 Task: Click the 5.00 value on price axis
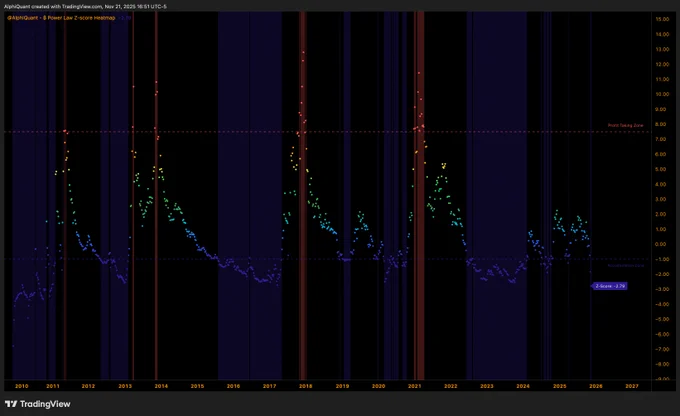(x=662, y=169)
